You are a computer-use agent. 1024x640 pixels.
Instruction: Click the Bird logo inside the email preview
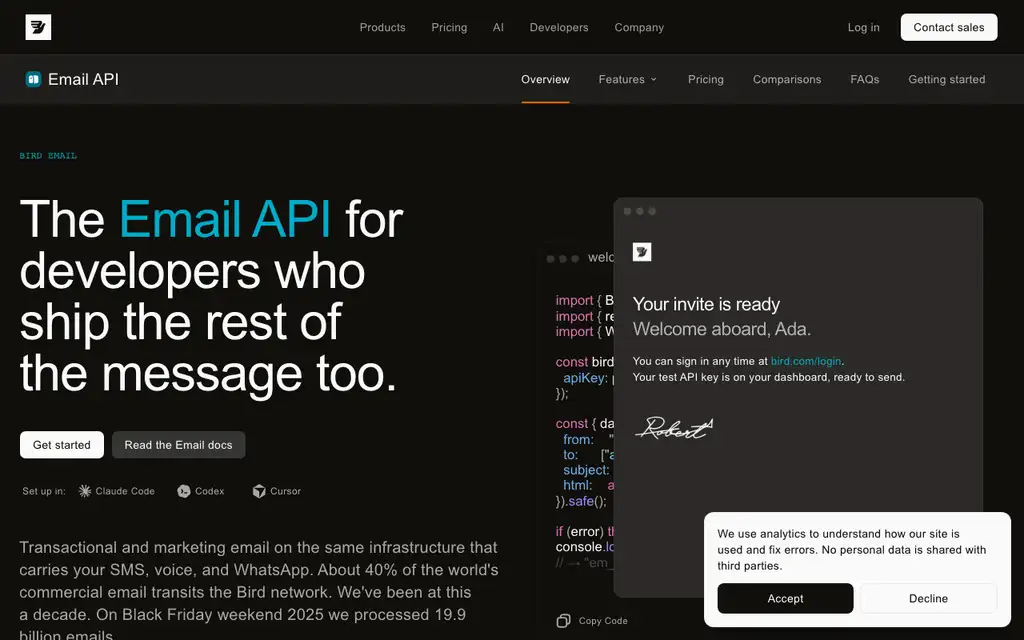tap(642, 252)
